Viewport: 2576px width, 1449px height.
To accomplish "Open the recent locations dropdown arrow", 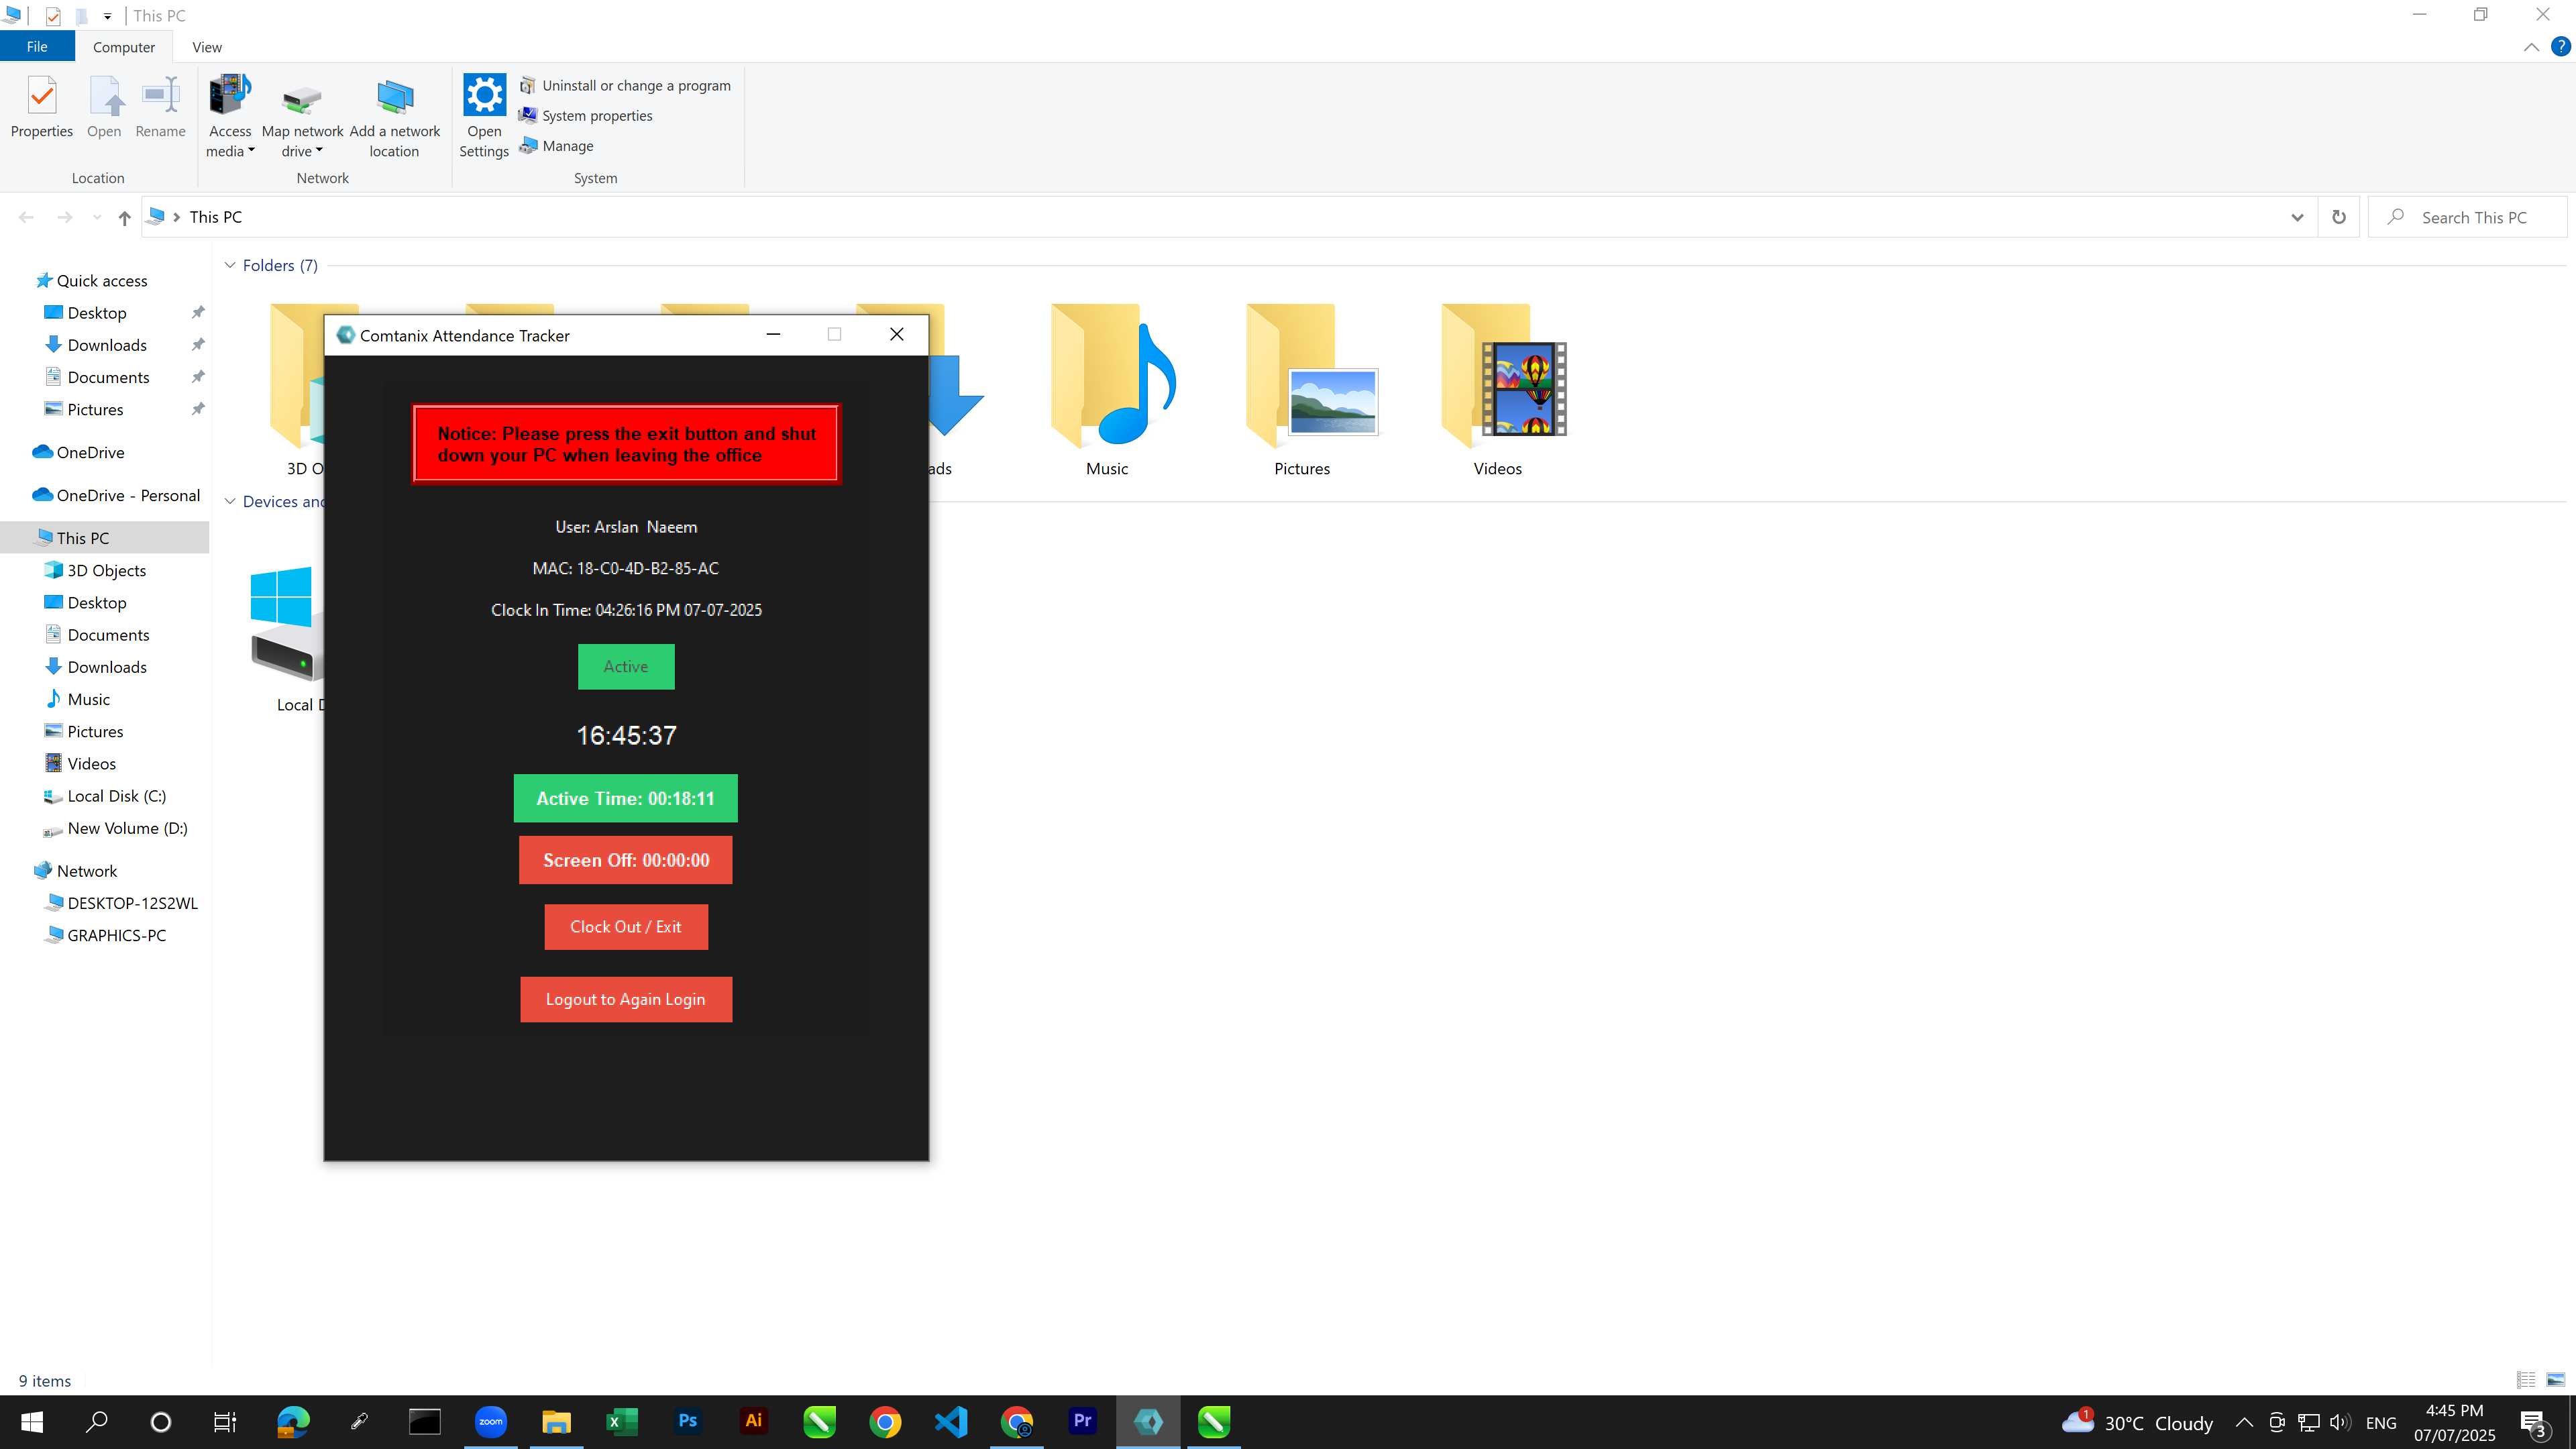I will coord(96,218).
